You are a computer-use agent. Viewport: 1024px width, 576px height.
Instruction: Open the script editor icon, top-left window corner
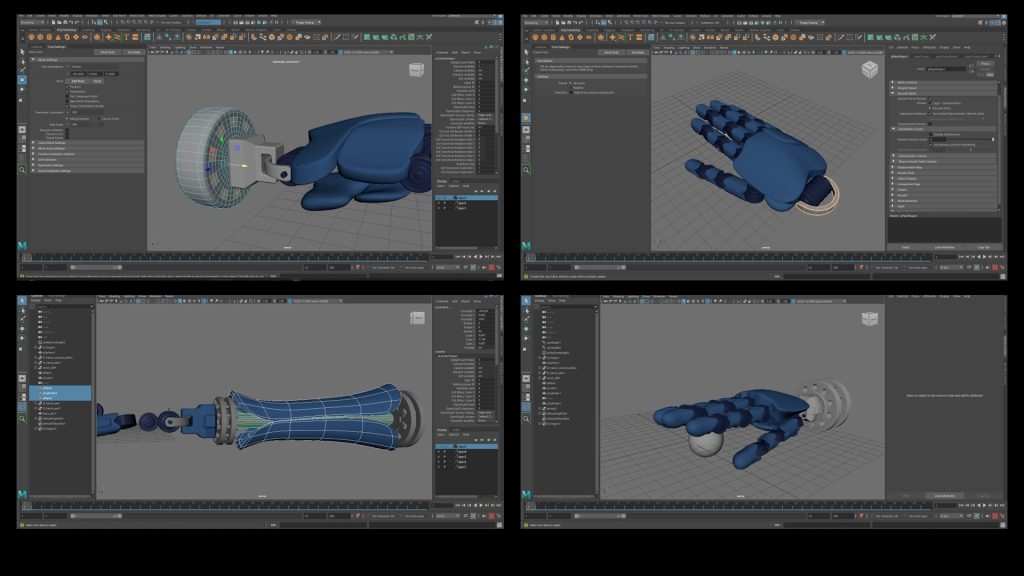click(499, 276)
